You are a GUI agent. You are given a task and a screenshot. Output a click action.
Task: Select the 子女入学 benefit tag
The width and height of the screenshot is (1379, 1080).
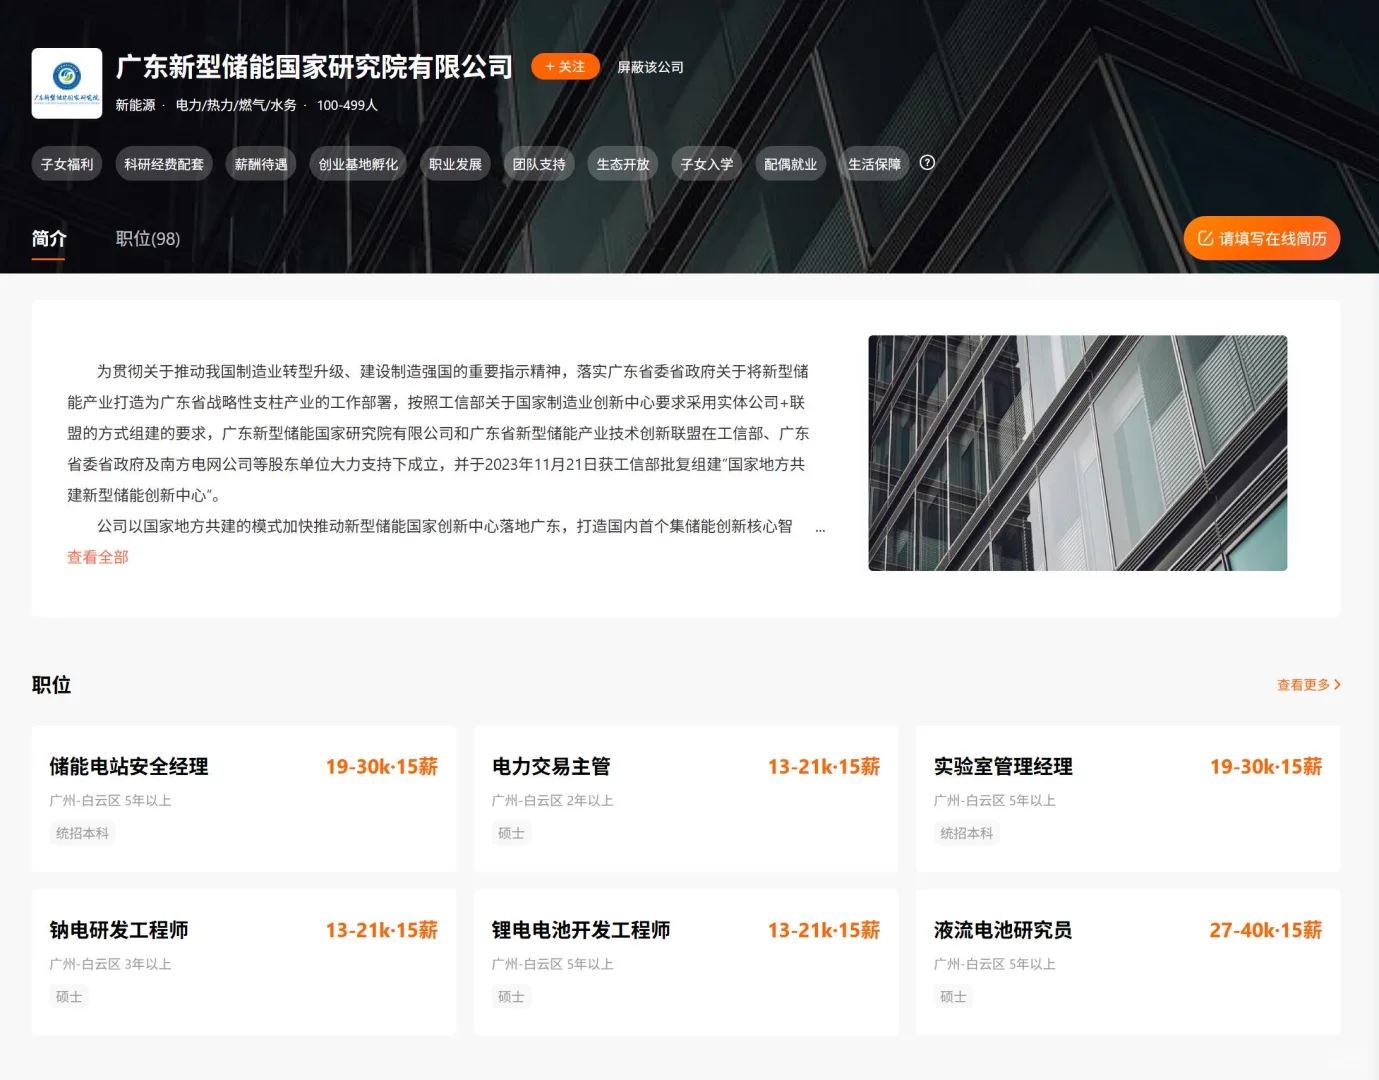point(707,164)
